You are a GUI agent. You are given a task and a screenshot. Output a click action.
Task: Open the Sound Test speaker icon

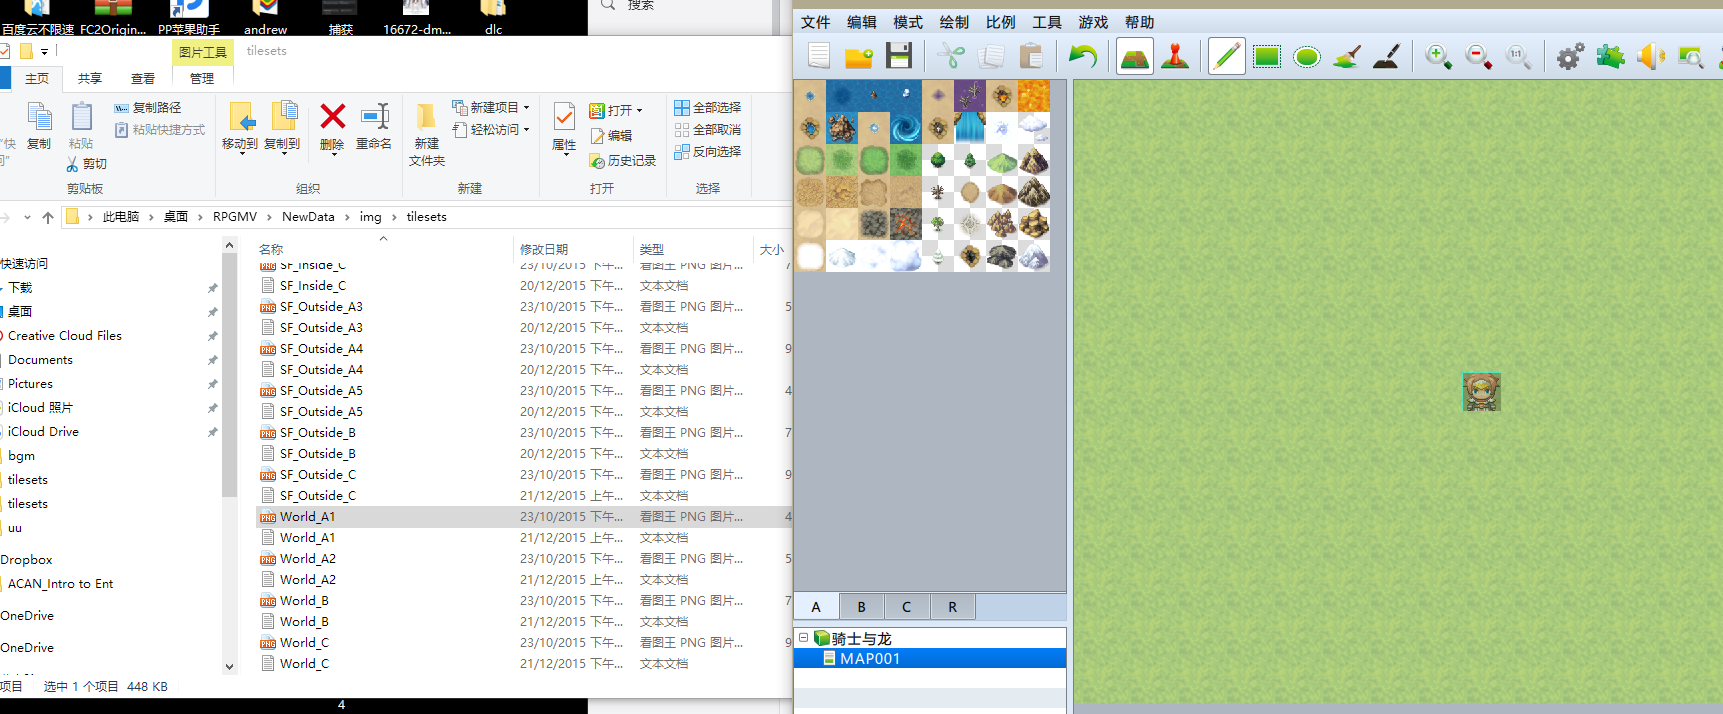(1650, 57)
